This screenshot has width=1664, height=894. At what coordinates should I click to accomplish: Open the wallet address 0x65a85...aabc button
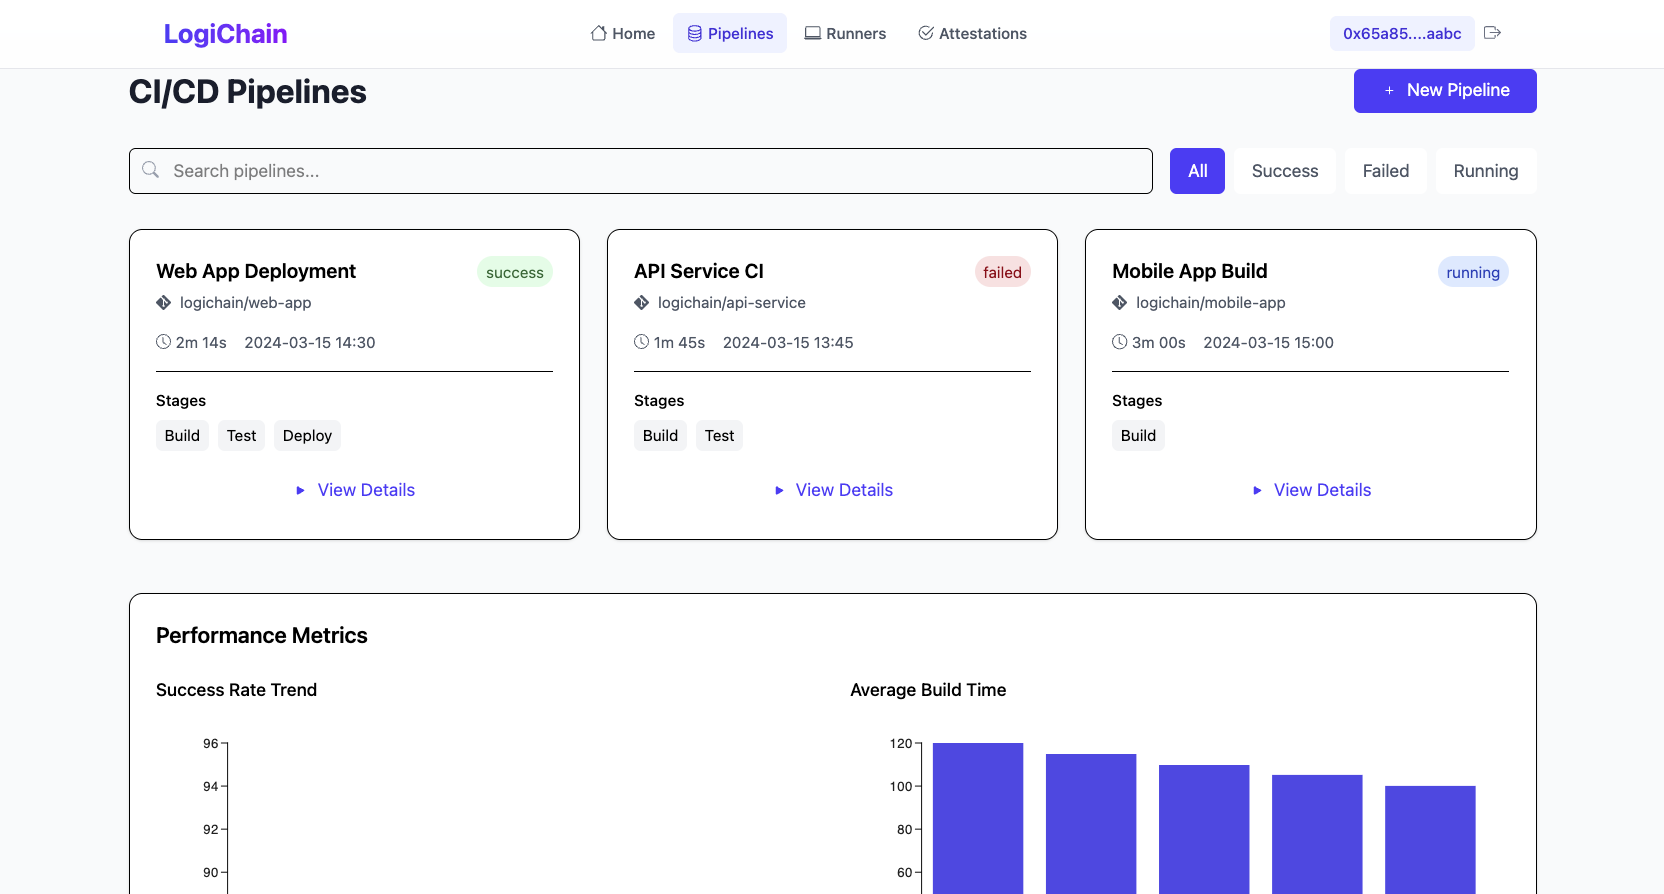pos(1401,33)
